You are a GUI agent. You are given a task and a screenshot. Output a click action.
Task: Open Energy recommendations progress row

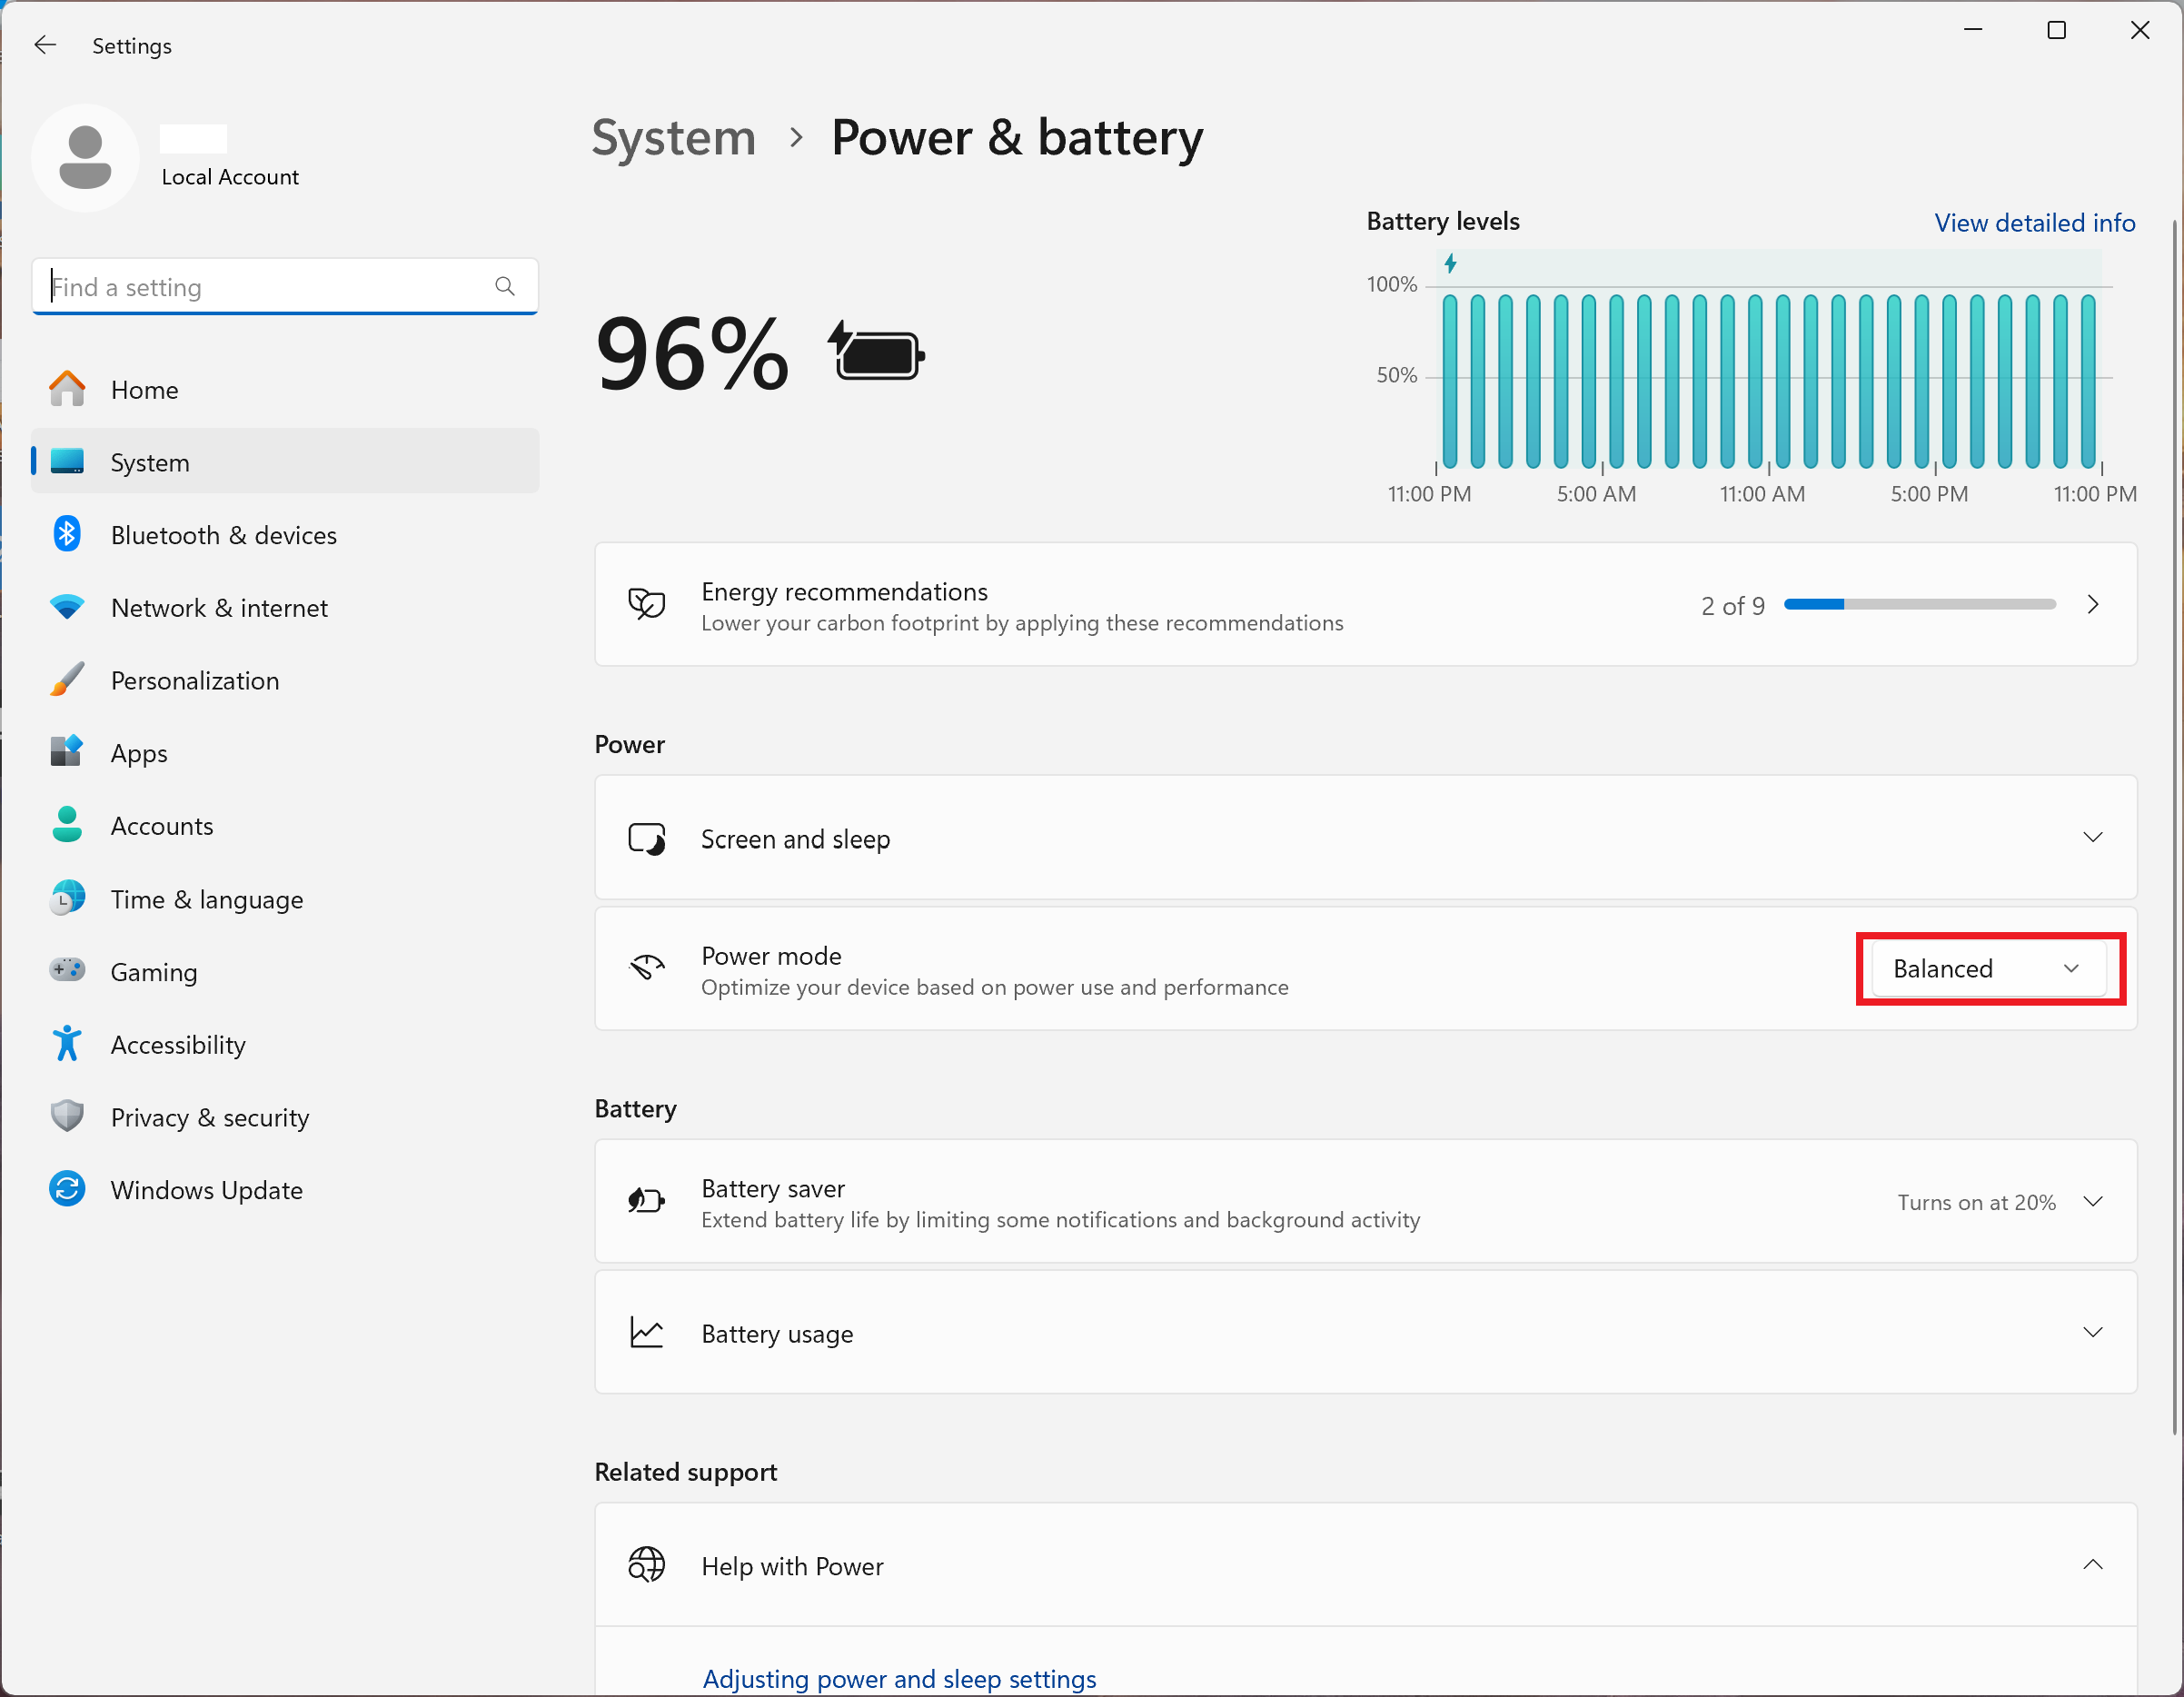1365,605
